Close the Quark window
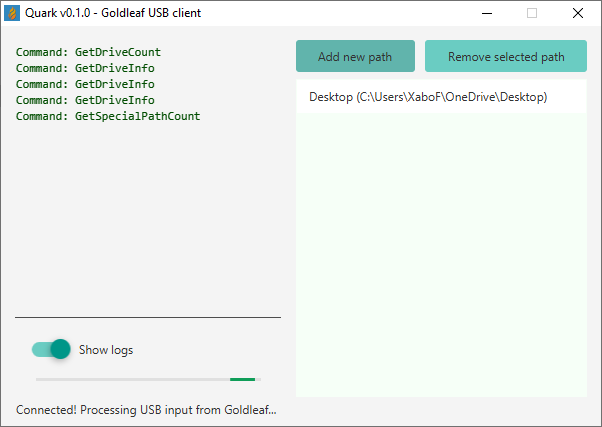602x427 pixels. [577, 13]
